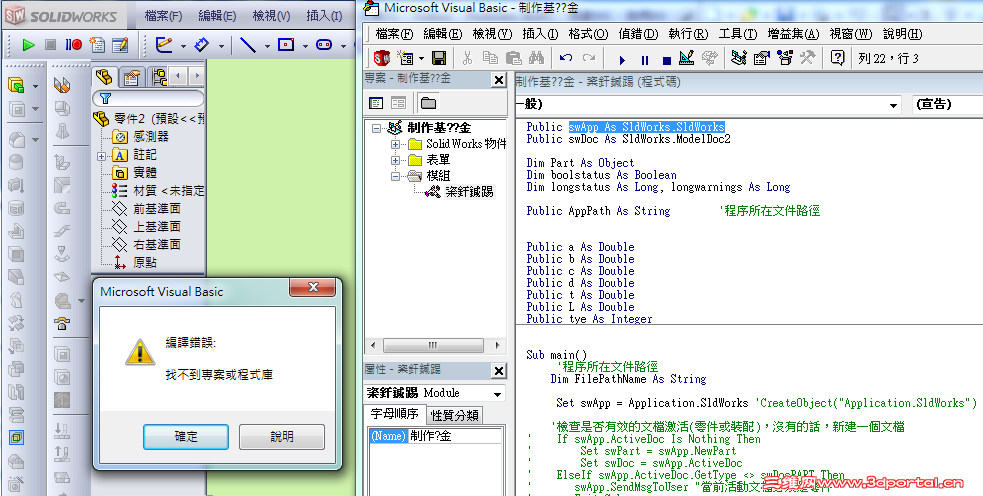Click the filter funnel in the feature tree
Image resolution: width=983 pixels, height=496 pixels.
coord(105,98)
